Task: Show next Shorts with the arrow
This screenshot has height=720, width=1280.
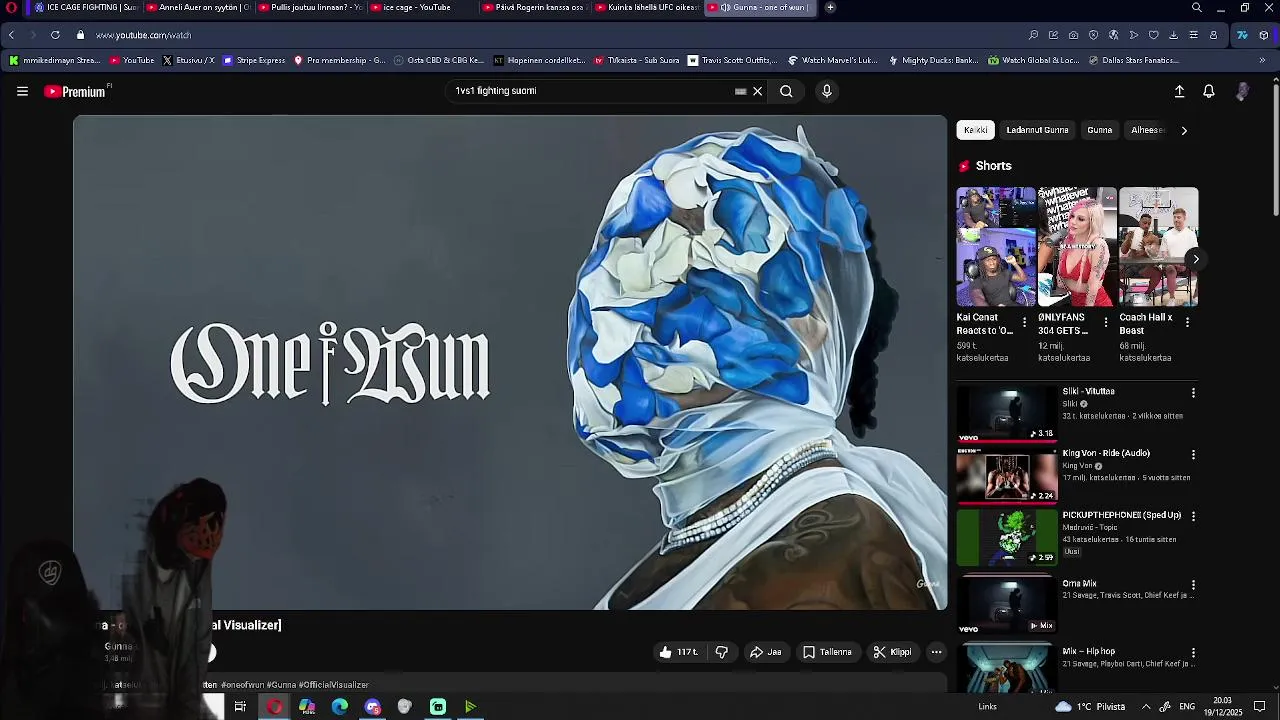Action: point(1195,259)
